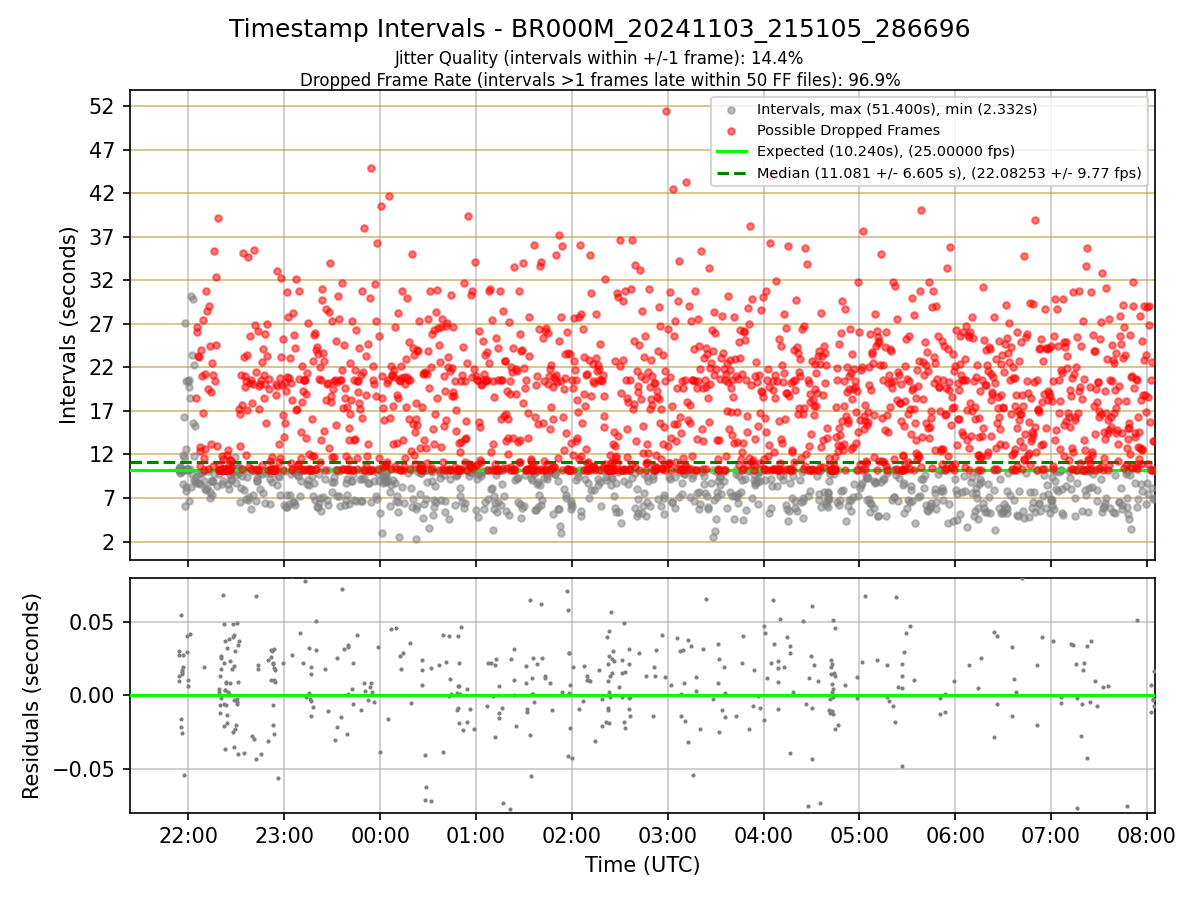Click the x-axis tick label '00:00'
Viewport: 1200px width, 900px height.
[x=379, y=835]
